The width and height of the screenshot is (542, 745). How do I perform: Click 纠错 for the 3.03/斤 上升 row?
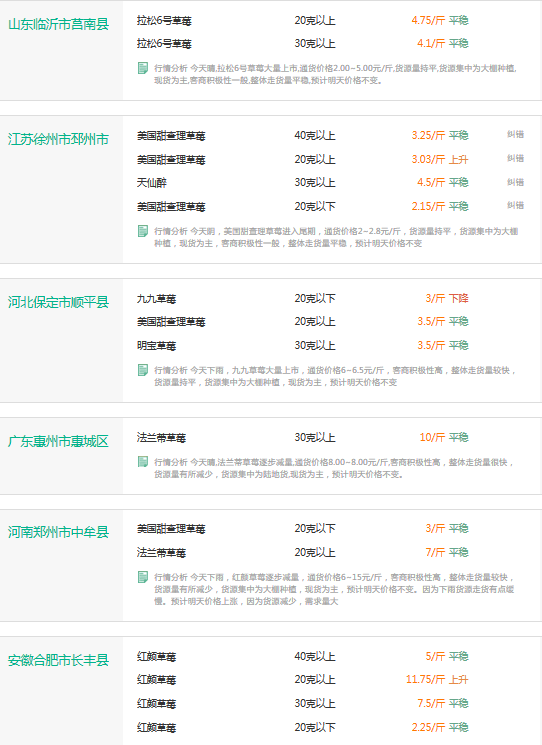click(515, 158)
